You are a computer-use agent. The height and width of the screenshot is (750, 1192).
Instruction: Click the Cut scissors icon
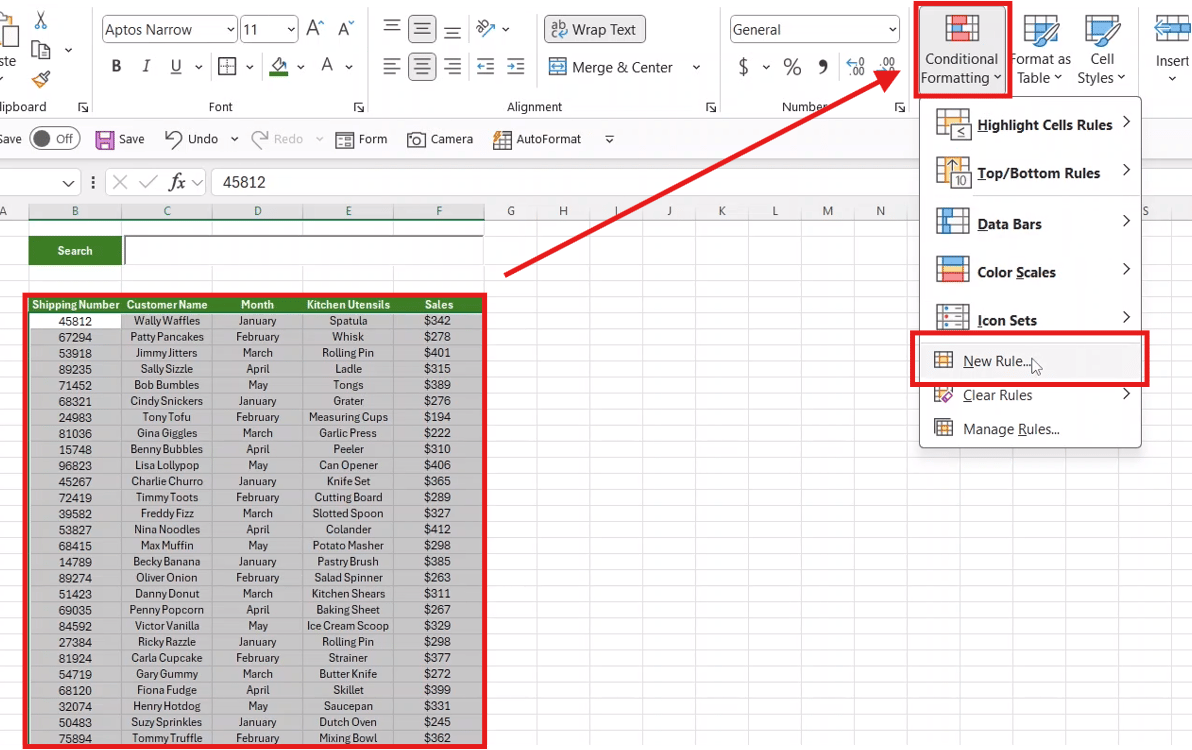(x=41, y=21)
